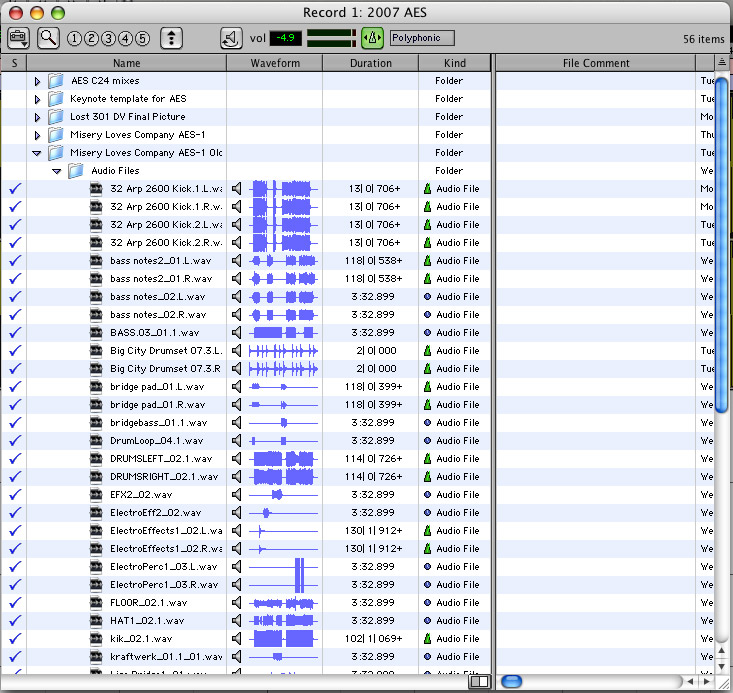Expand the Lost 301 DV Final Picture folder

tap(38, 117)
